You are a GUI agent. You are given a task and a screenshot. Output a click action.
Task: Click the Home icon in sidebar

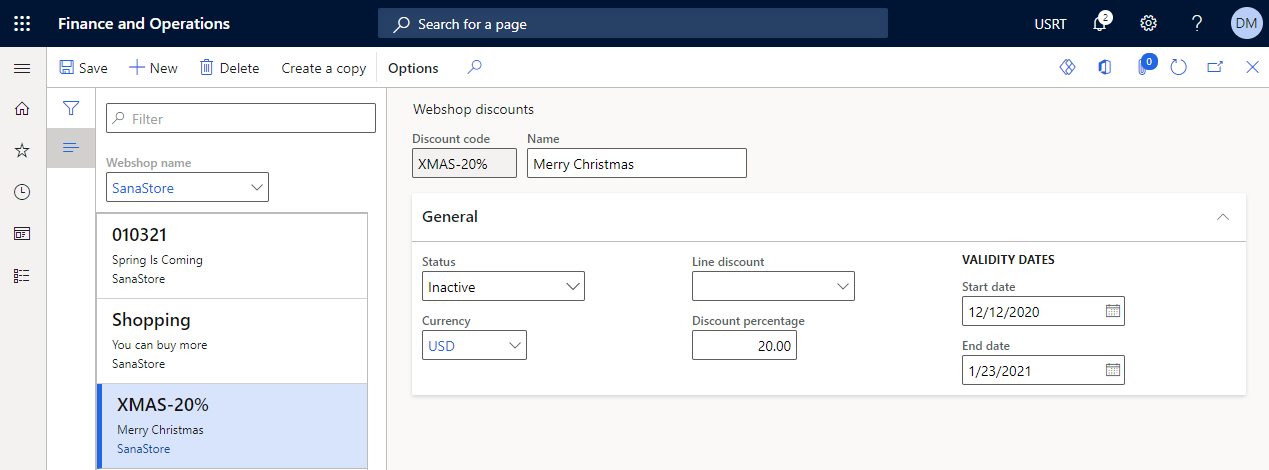pyautogui.click(x=22, y=108)
